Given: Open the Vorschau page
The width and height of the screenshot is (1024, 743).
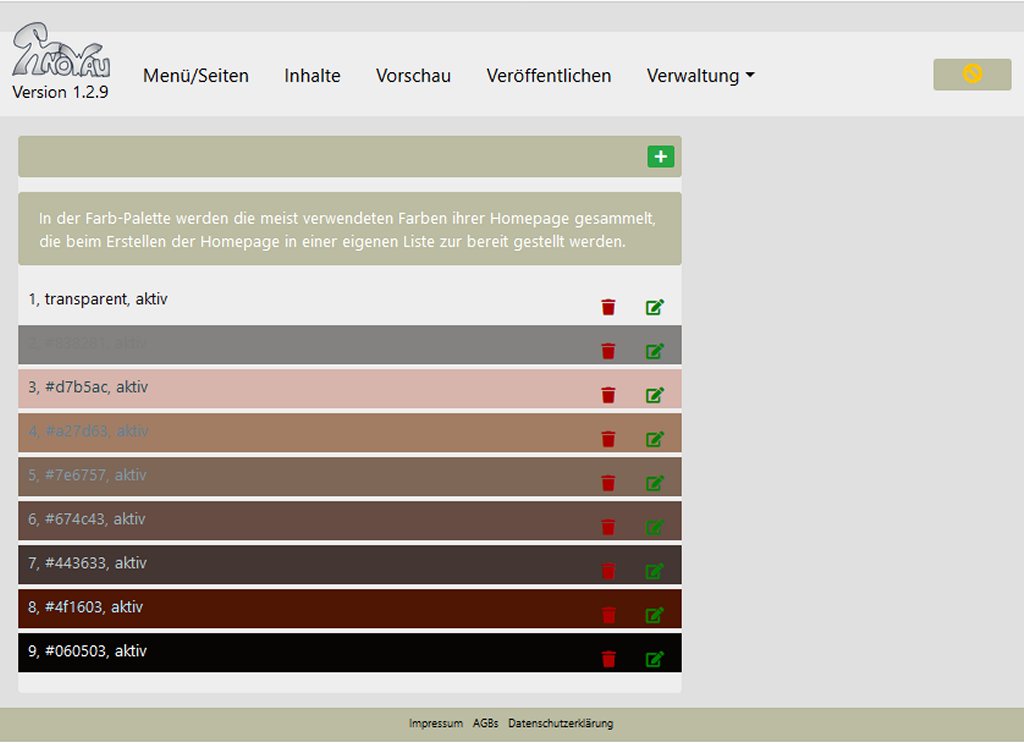Looking at the screenshot, I should (413, 76).
